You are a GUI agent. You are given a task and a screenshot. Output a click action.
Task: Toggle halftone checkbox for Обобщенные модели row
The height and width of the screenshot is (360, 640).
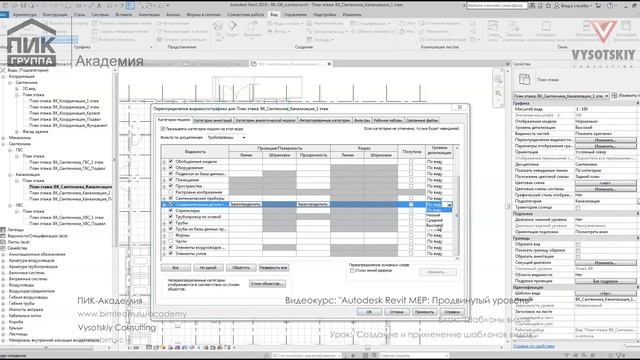click(x=411, y=162)
